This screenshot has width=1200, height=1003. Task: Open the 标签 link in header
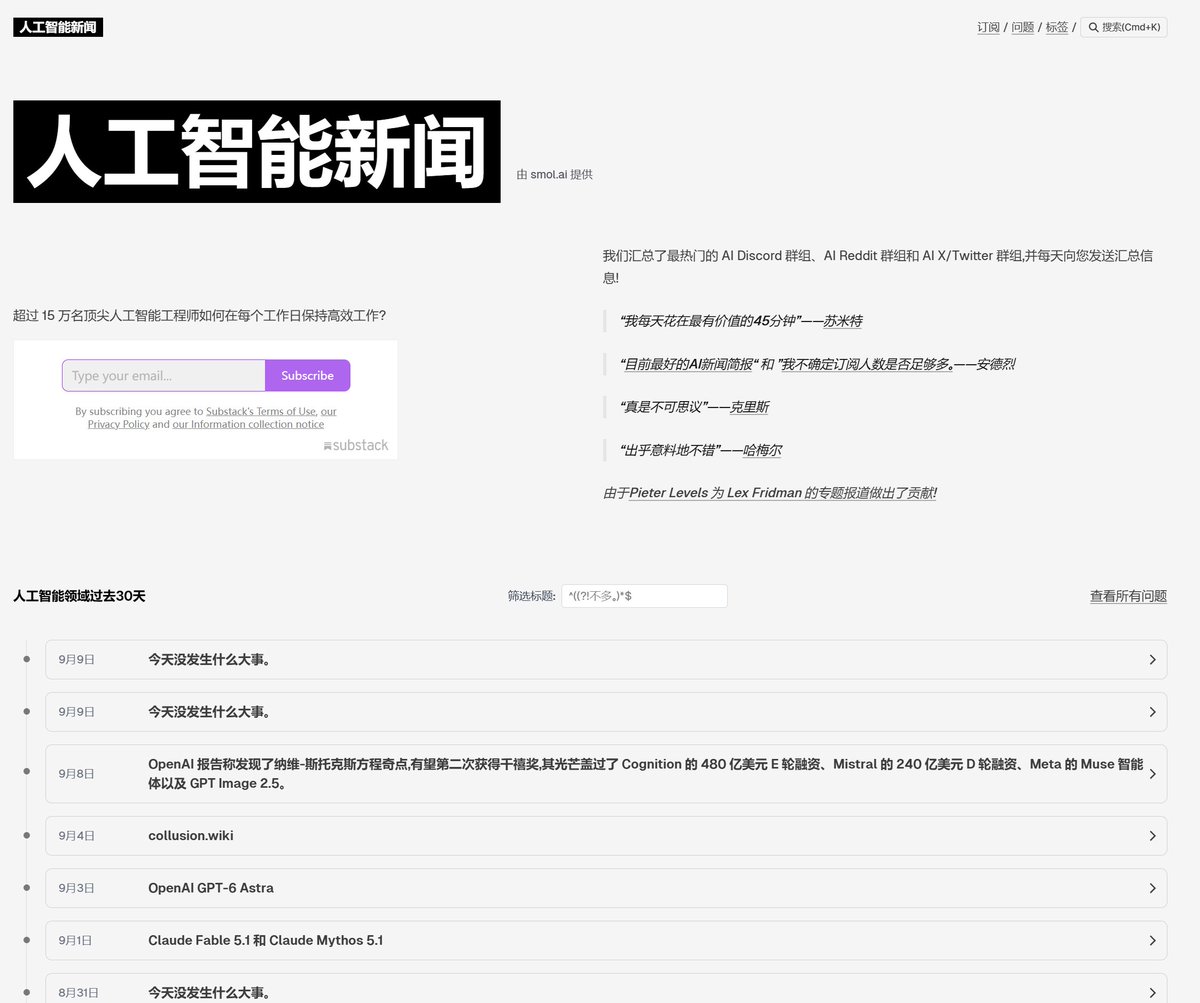point(1056,27)
